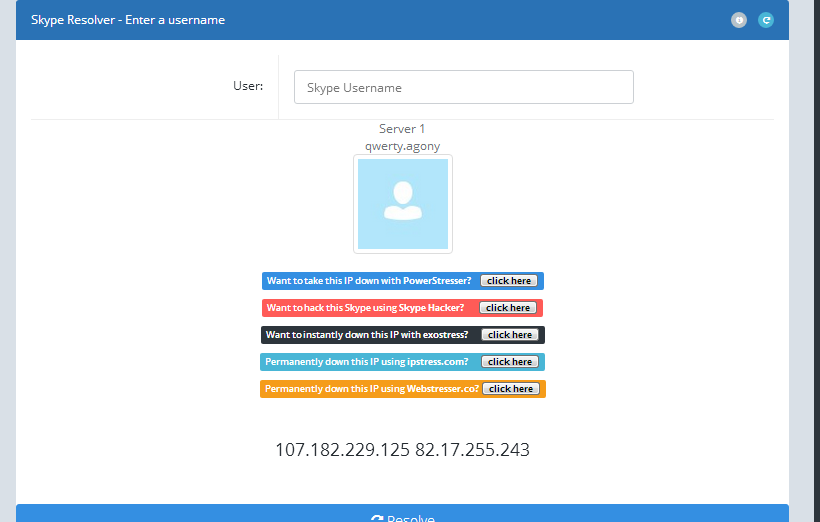
Task: Click the blue Resolve button
Action: click(x=402, y=513)
